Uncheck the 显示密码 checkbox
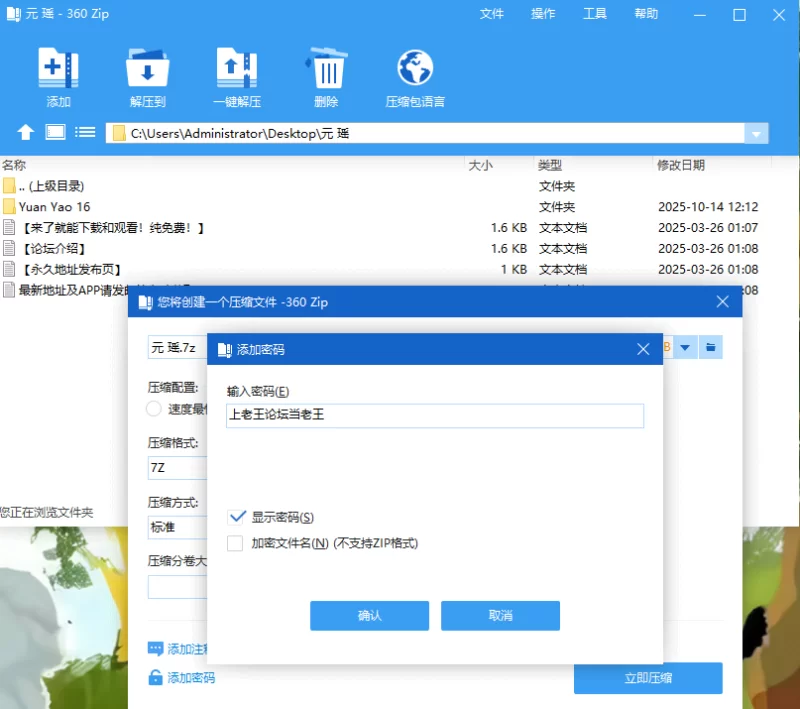 click(236, 517)
